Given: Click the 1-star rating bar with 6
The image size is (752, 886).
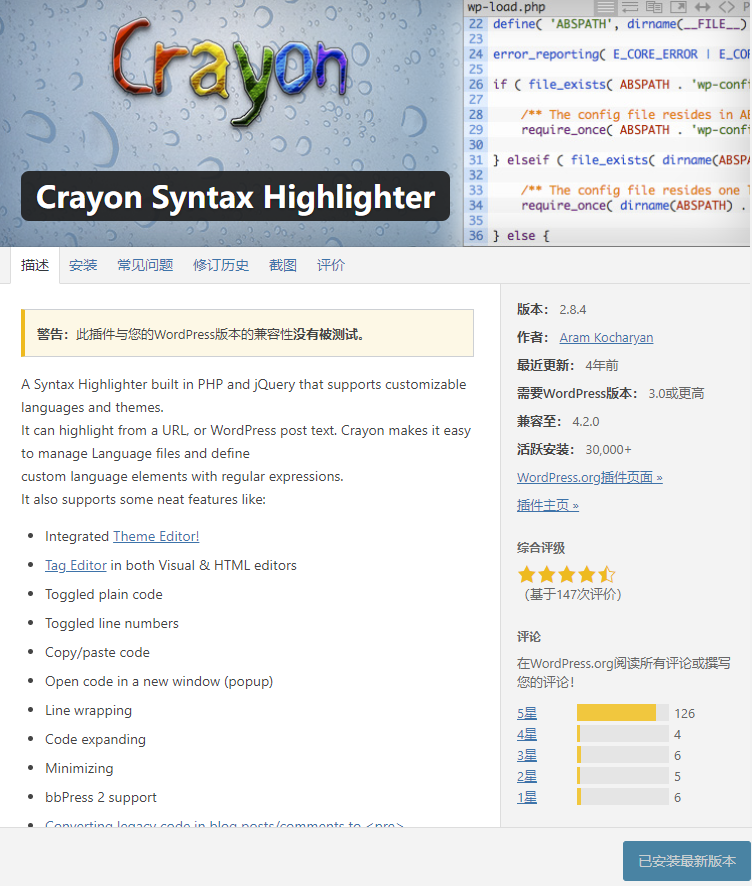Looking at the screenshot, I should pyautogui.click(x=623, y=797).
